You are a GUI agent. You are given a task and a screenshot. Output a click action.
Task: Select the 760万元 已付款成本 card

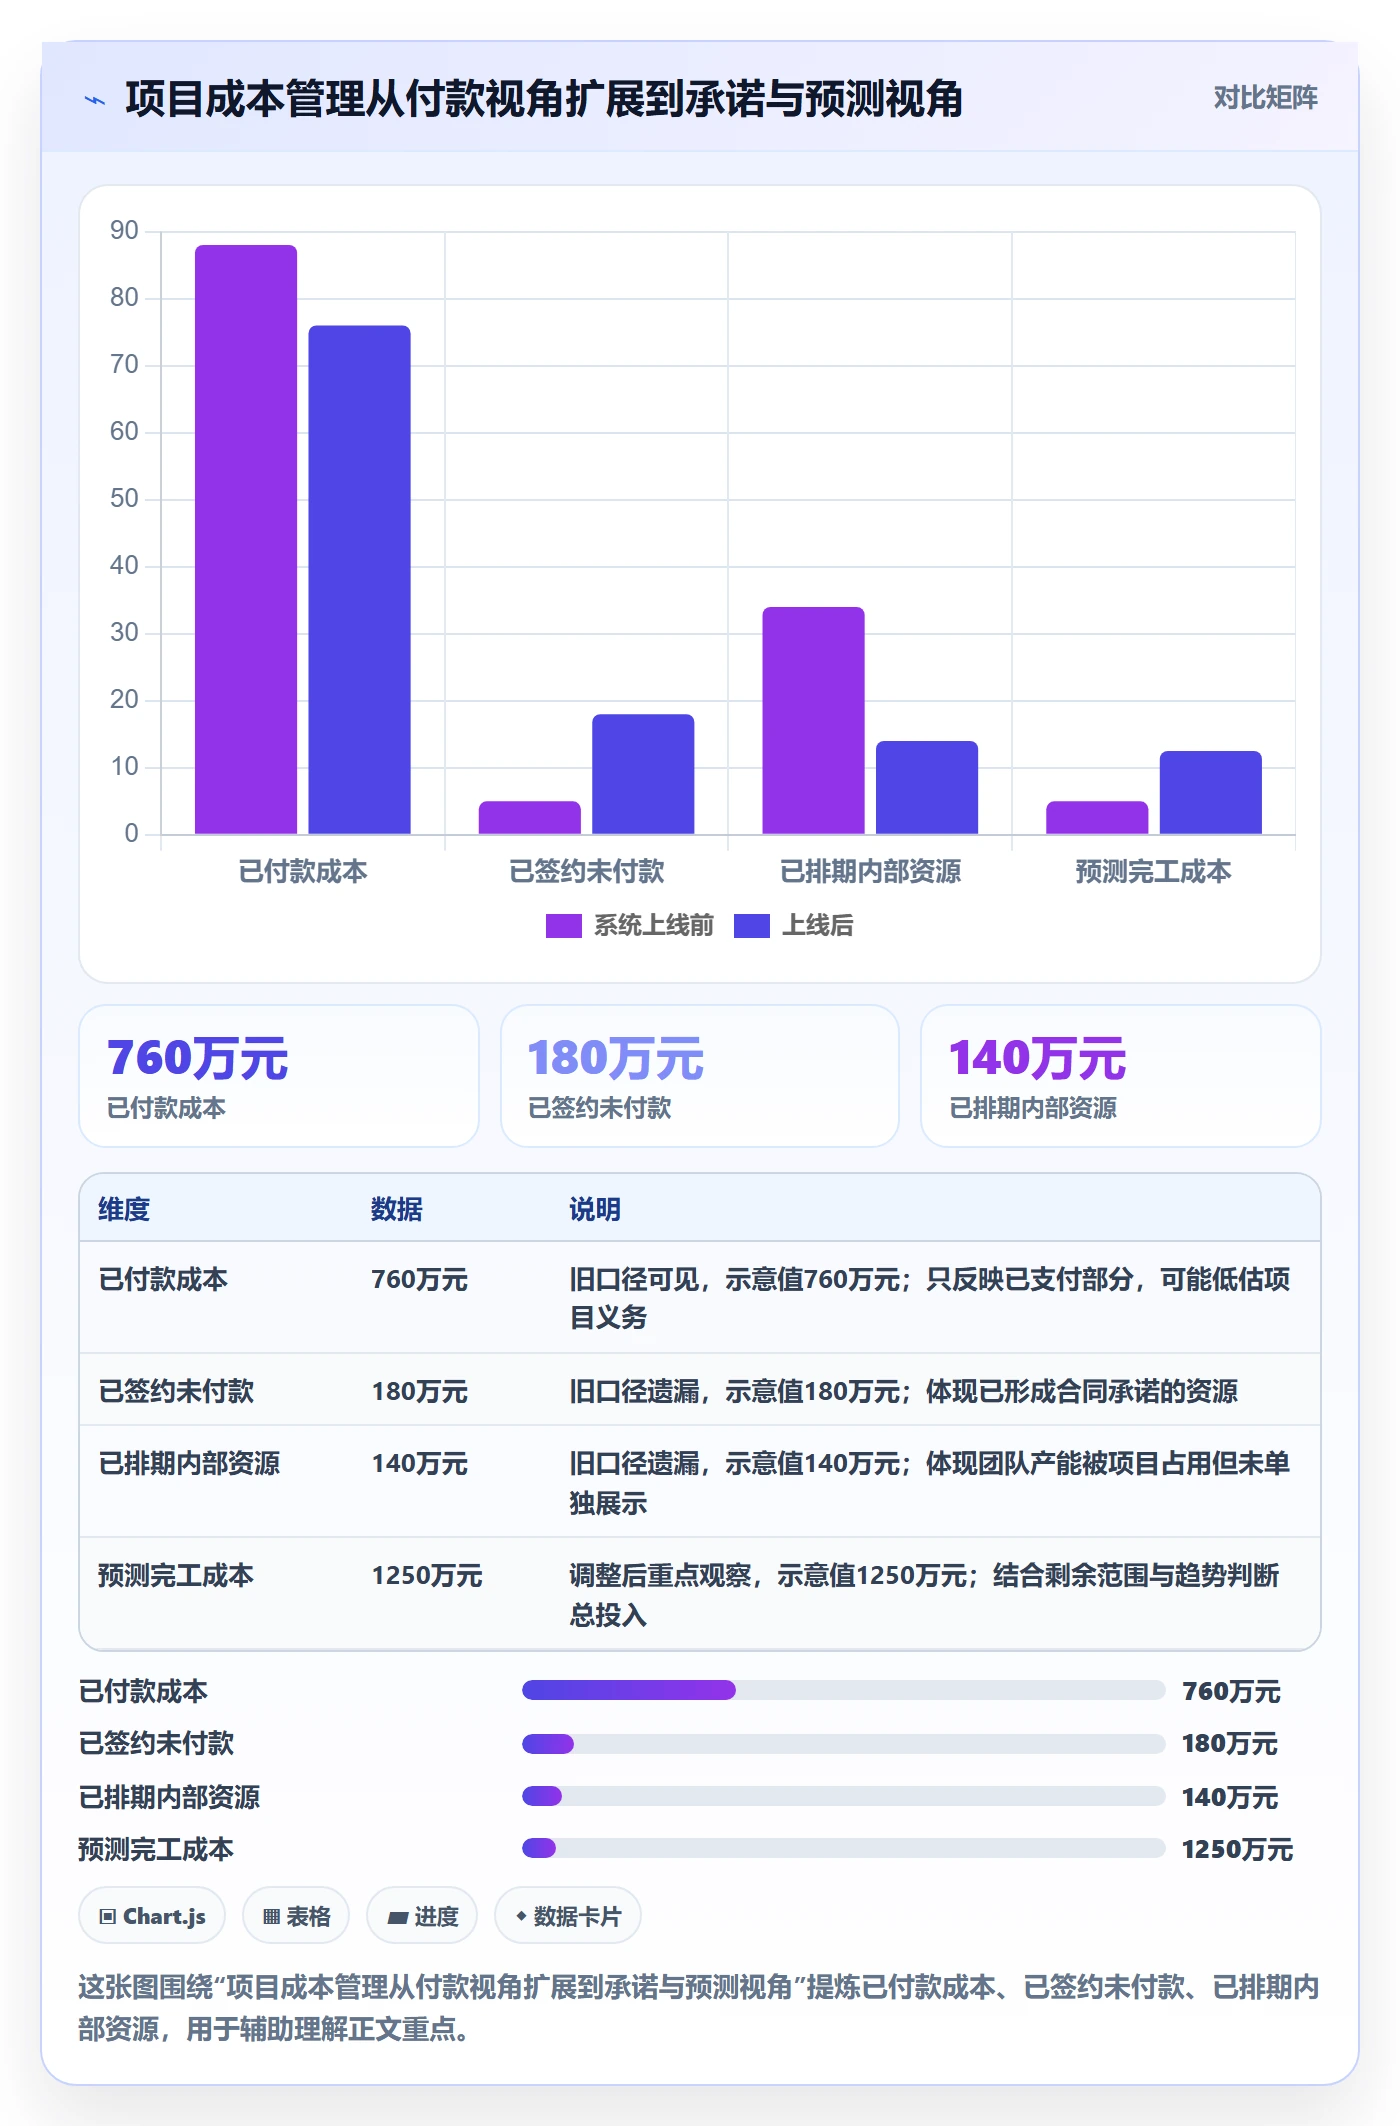pyautogui.click(x=279, y=1076)
